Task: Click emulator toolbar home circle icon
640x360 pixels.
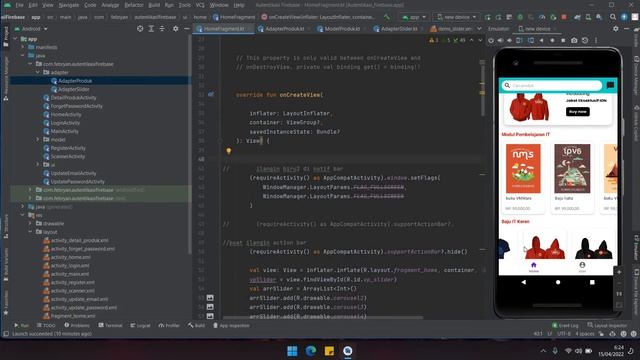Action: (552, 40)
